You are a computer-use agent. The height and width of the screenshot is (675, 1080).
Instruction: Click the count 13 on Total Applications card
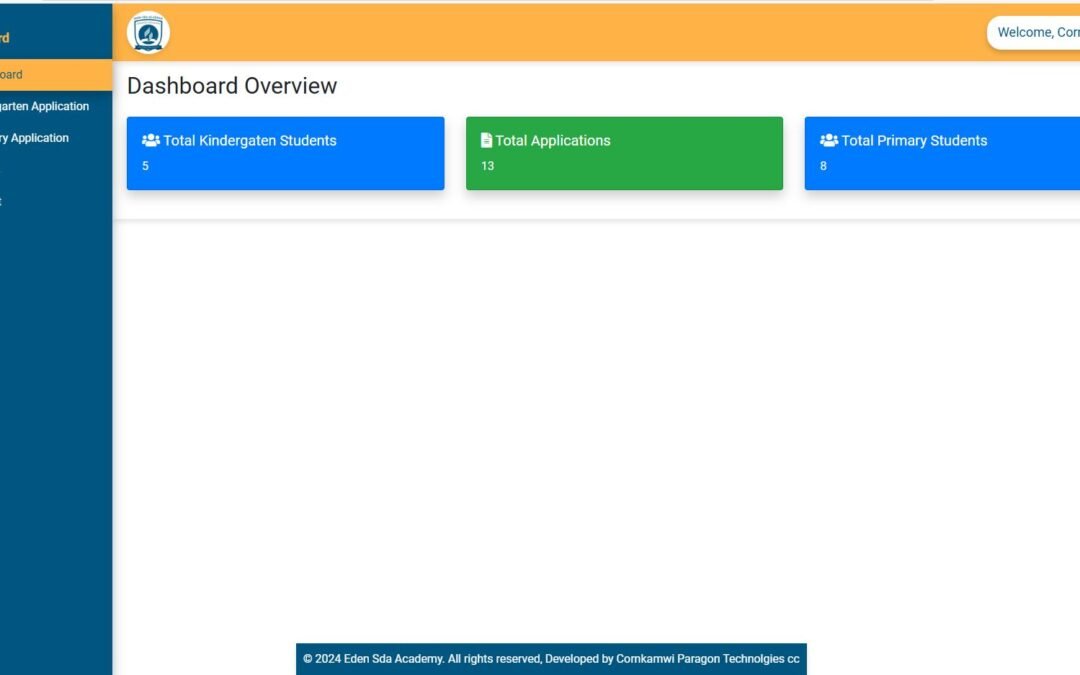point(487,165)
